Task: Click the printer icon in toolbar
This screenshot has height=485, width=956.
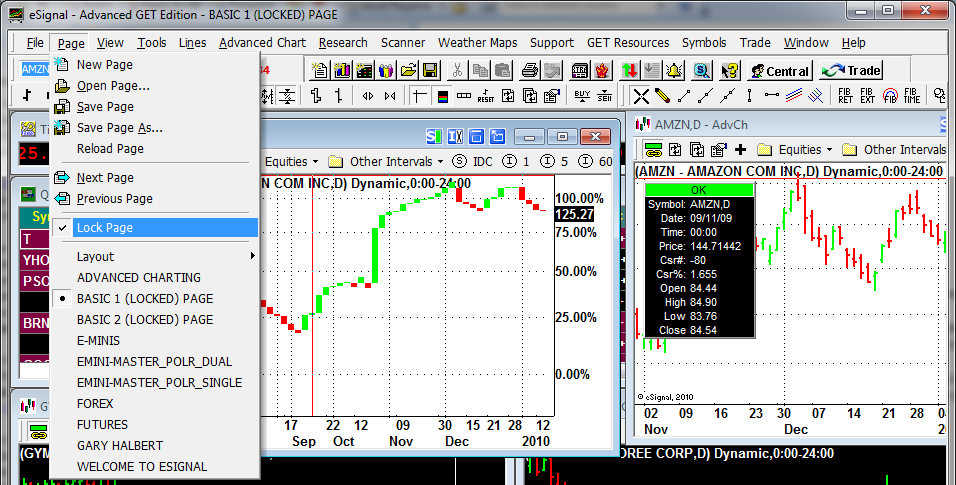Action: point(530,70)
